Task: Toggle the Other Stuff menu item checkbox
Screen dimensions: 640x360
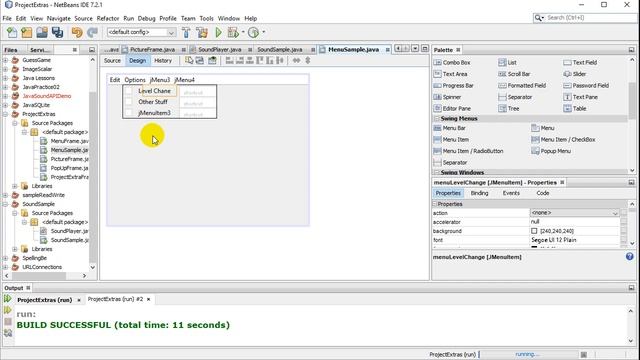Action: coord(129,102)
